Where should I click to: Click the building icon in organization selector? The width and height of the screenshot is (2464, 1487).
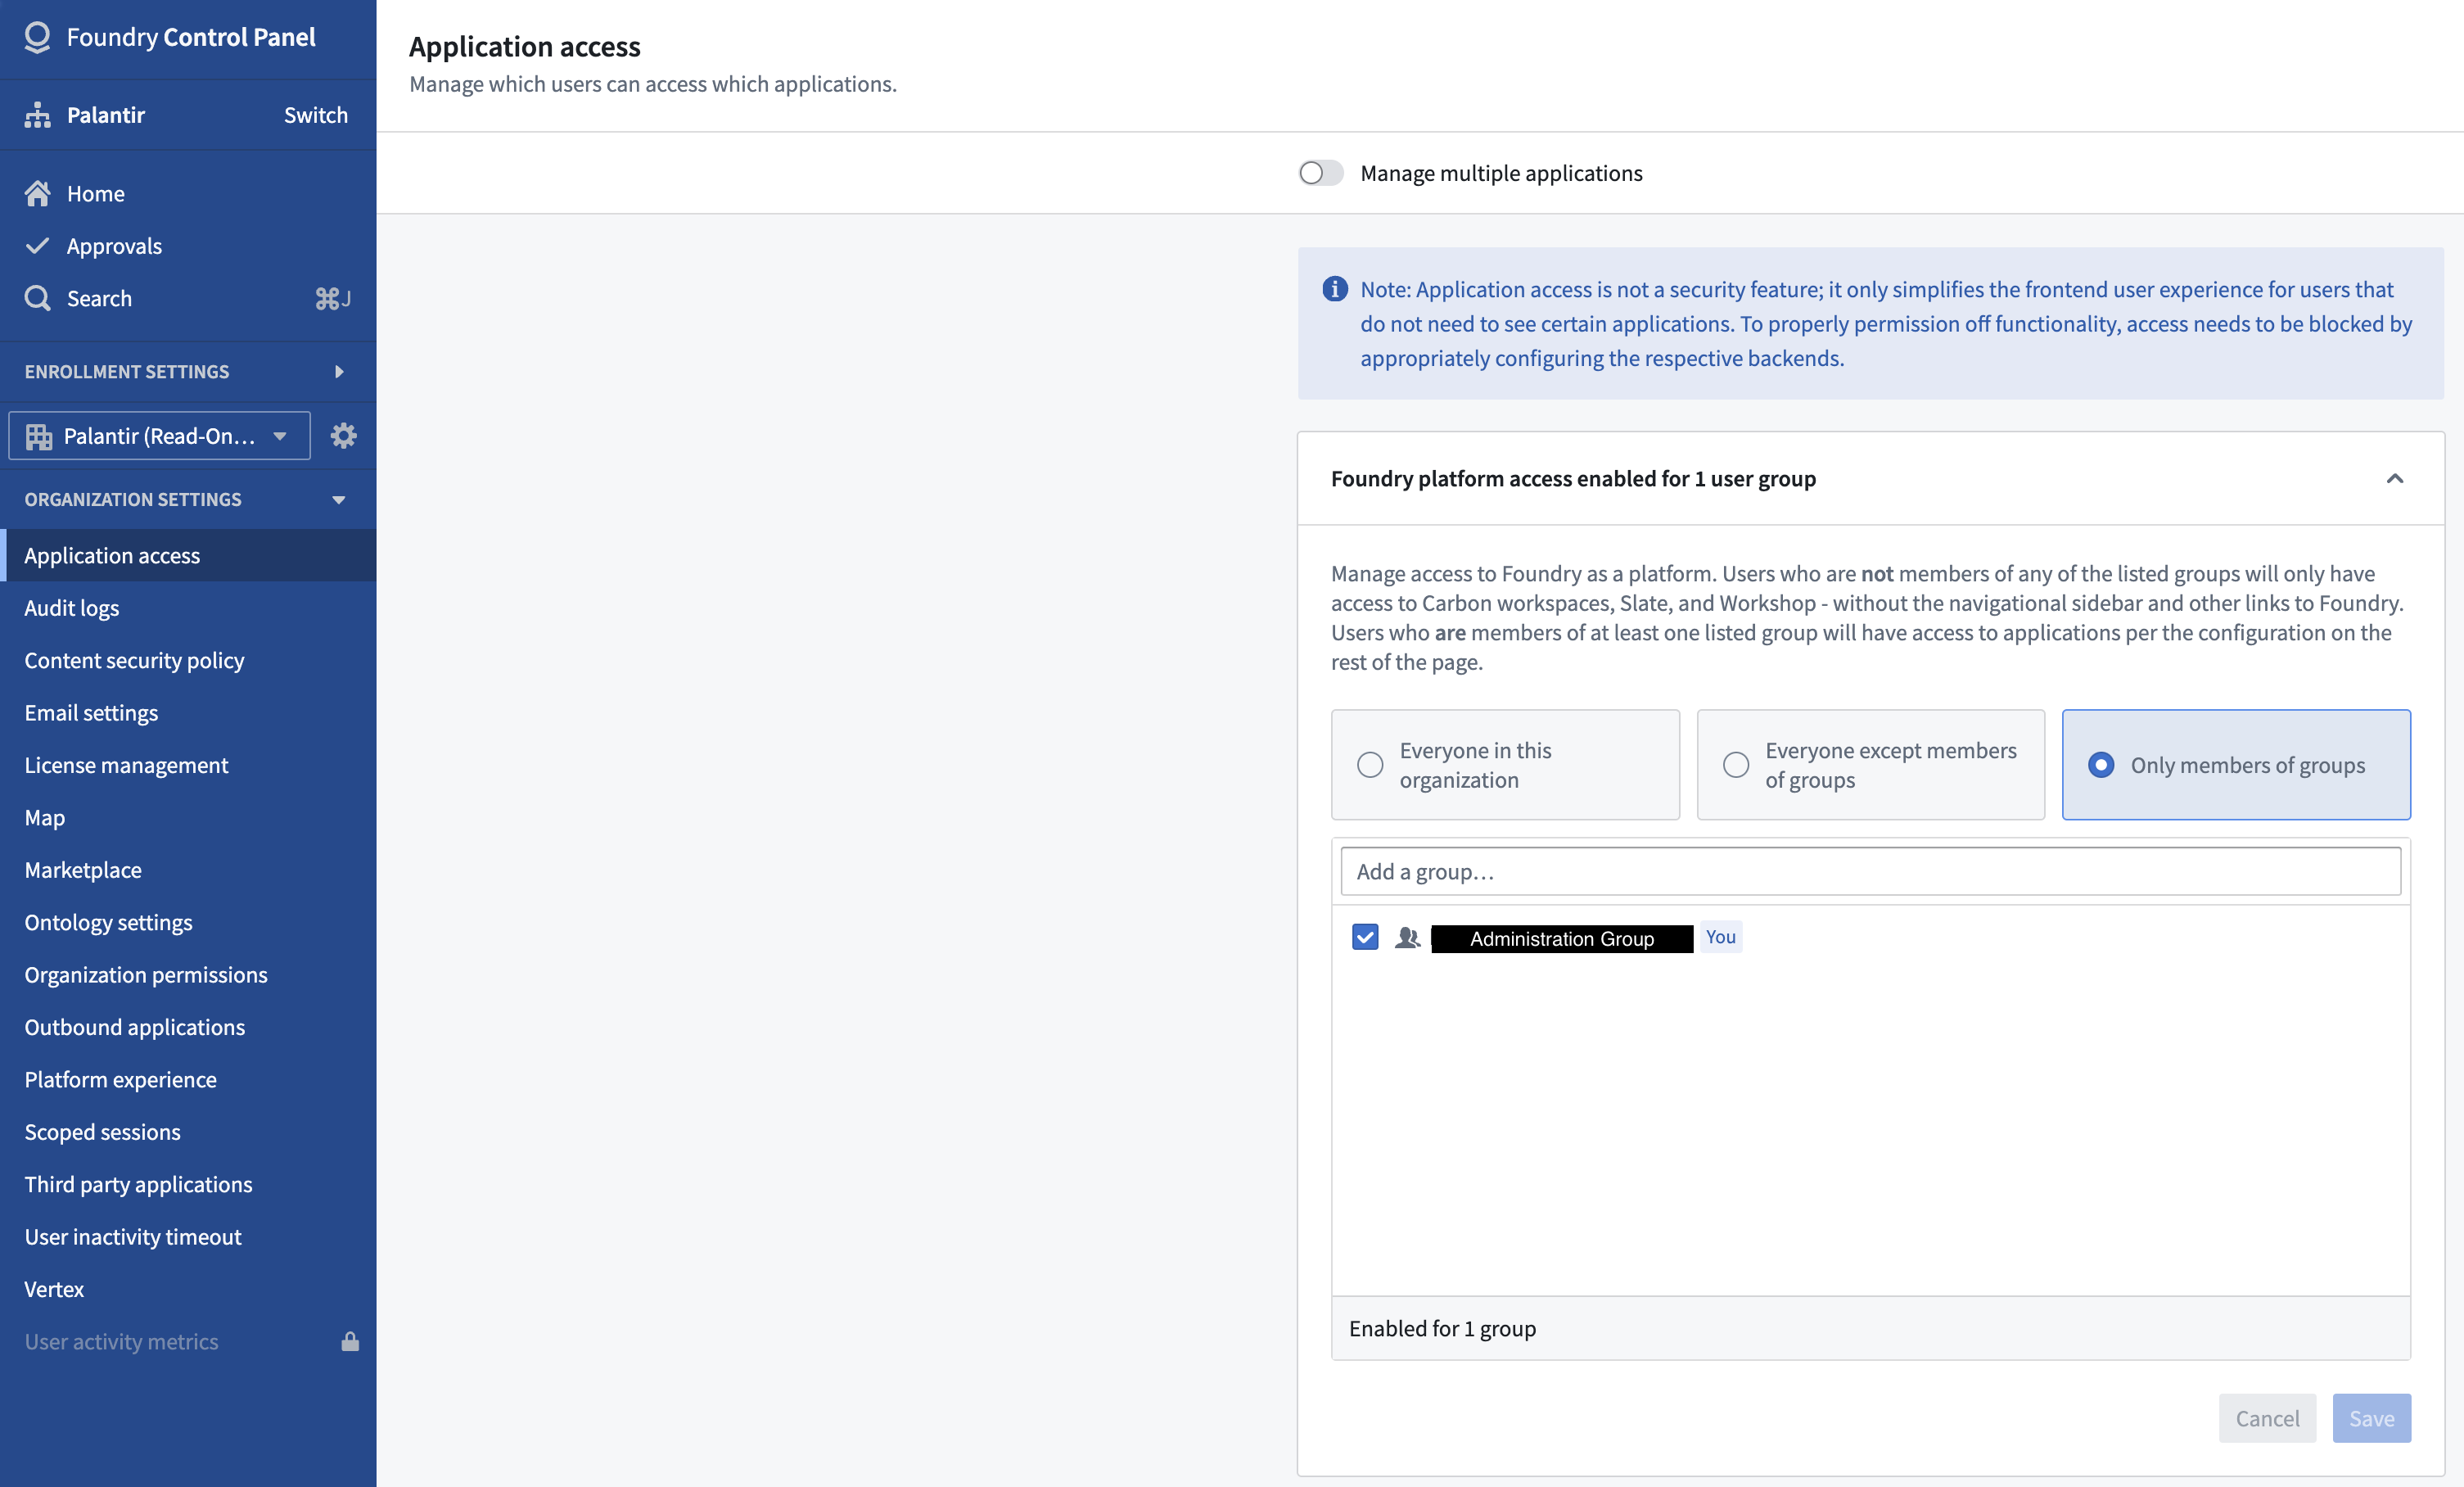click(39, 436)
